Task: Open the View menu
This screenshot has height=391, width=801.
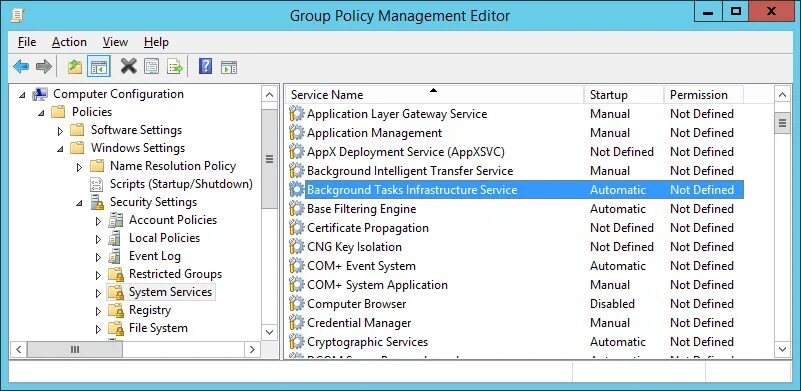Action: pos(115,42)
